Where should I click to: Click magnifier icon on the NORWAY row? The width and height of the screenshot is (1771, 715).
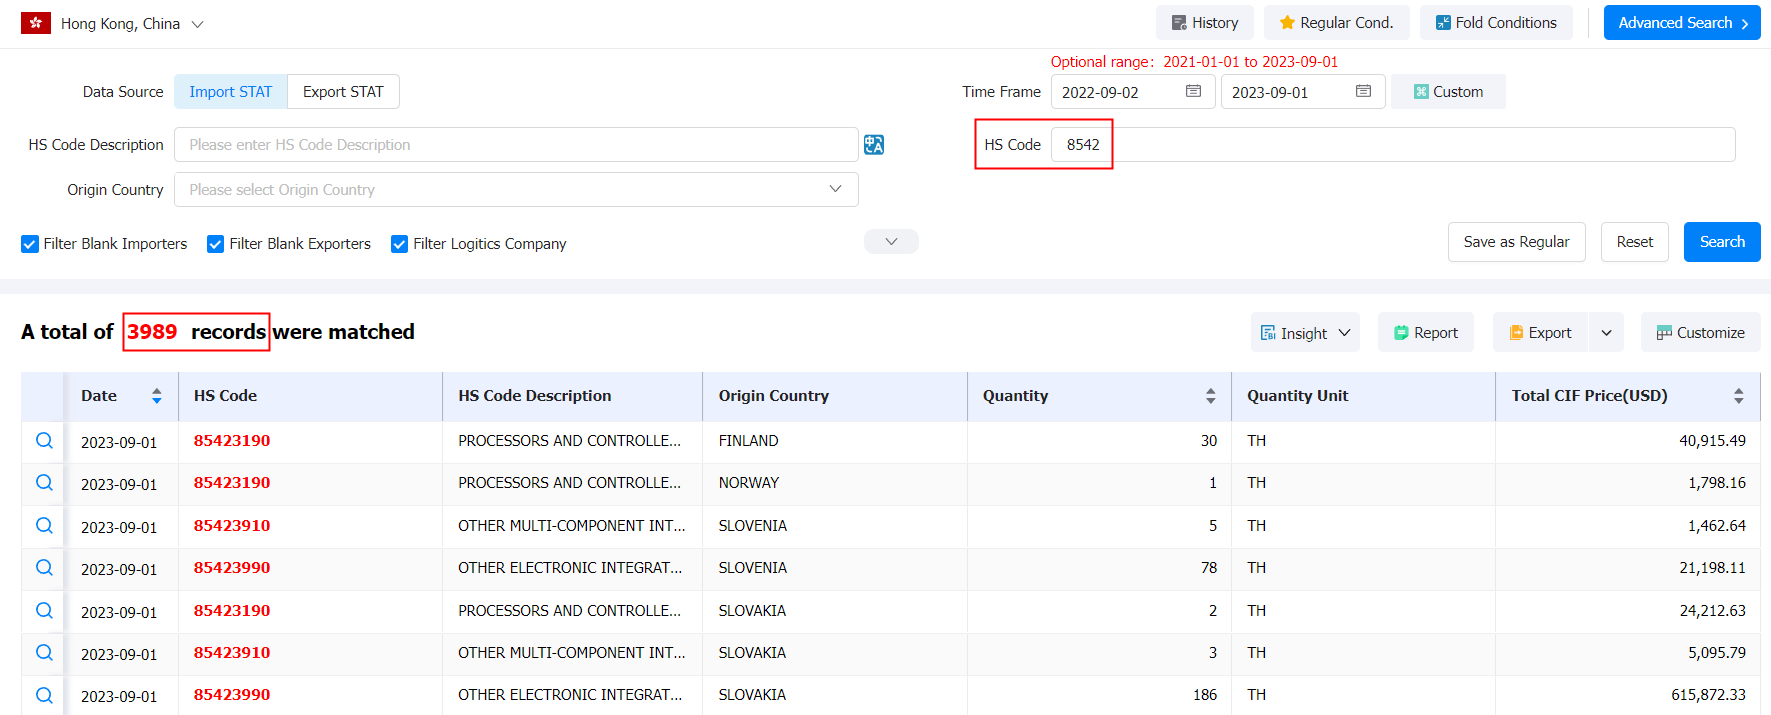[x=44, y=483]
